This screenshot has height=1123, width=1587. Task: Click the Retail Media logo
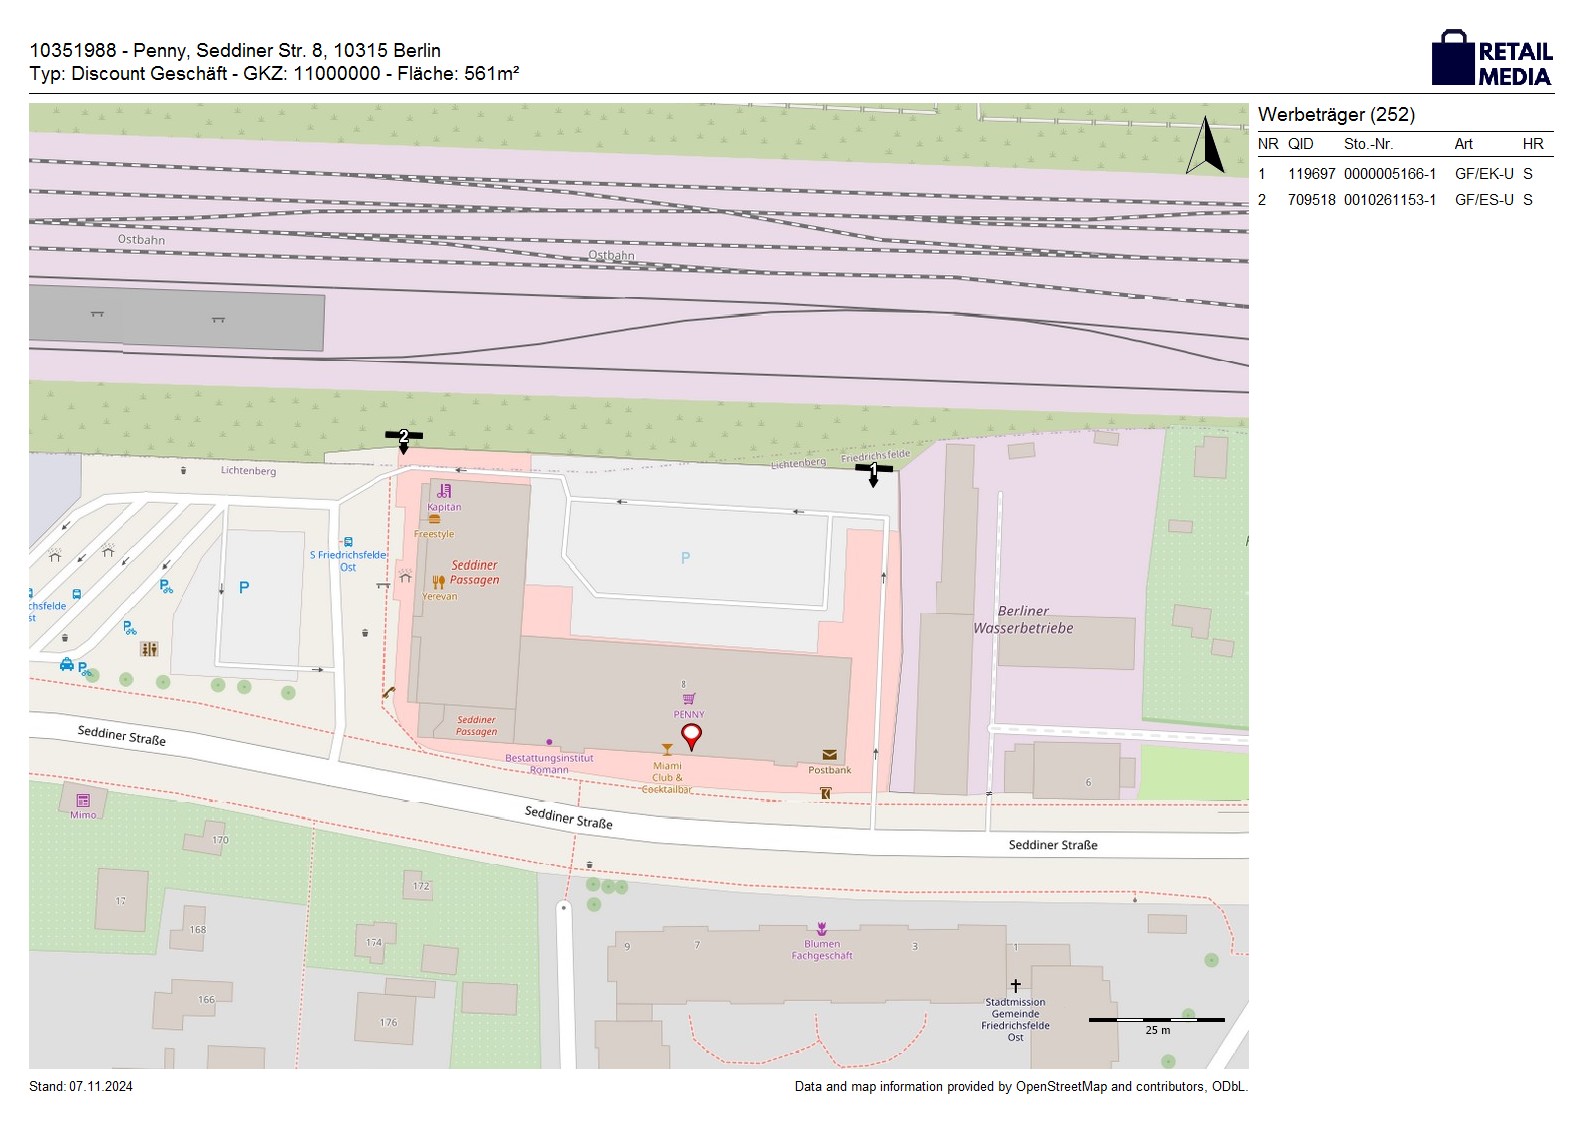[1491, 59]
